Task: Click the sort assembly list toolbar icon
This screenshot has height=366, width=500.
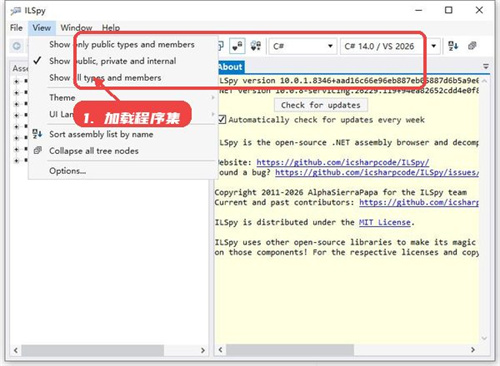Action: pyautogui.click(x=453, y=46)
